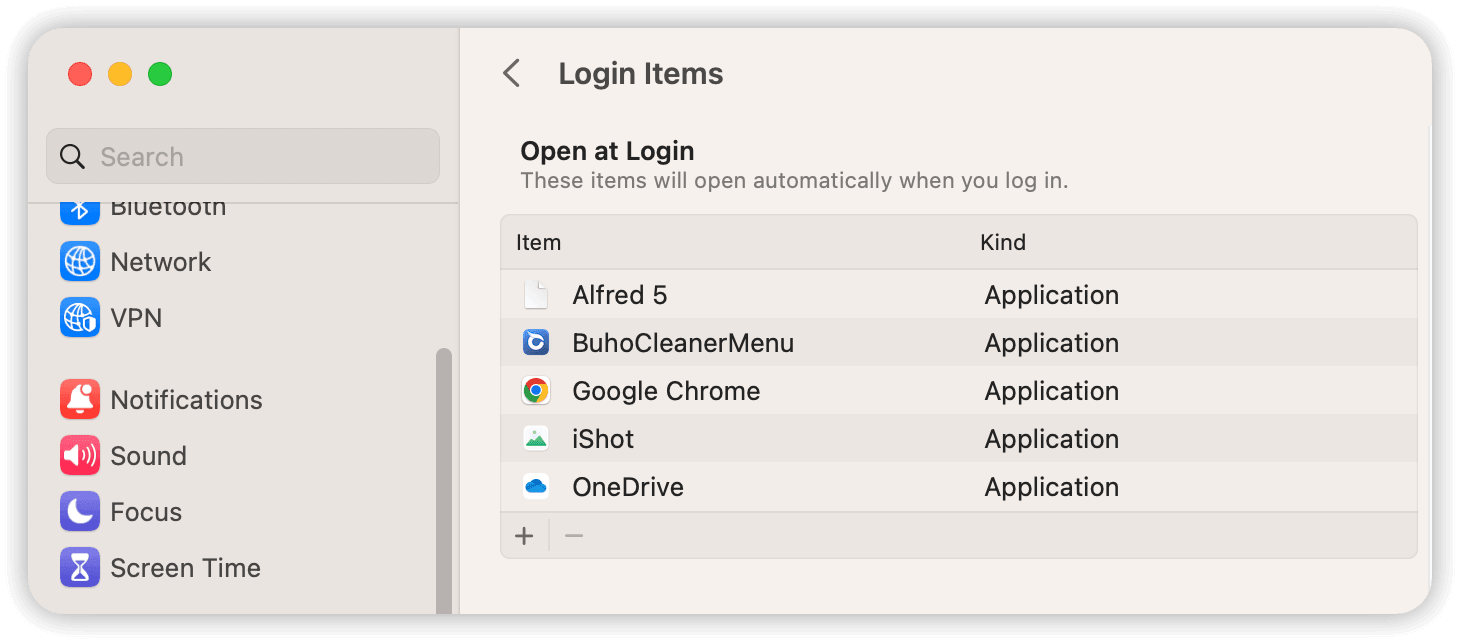The width and height of the screenshot is (1460, 642).
Task: Click the search magnifying glass icon
Action: (72, 157)
